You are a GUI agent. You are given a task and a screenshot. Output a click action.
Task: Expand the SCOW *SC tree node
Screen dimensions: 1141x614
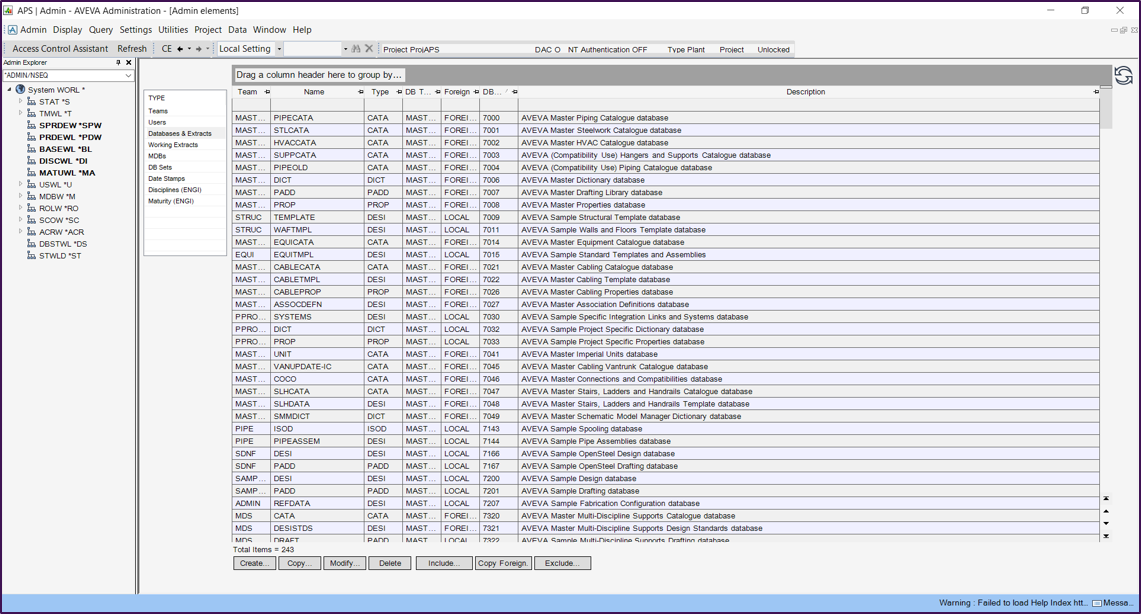coord(20,220)
